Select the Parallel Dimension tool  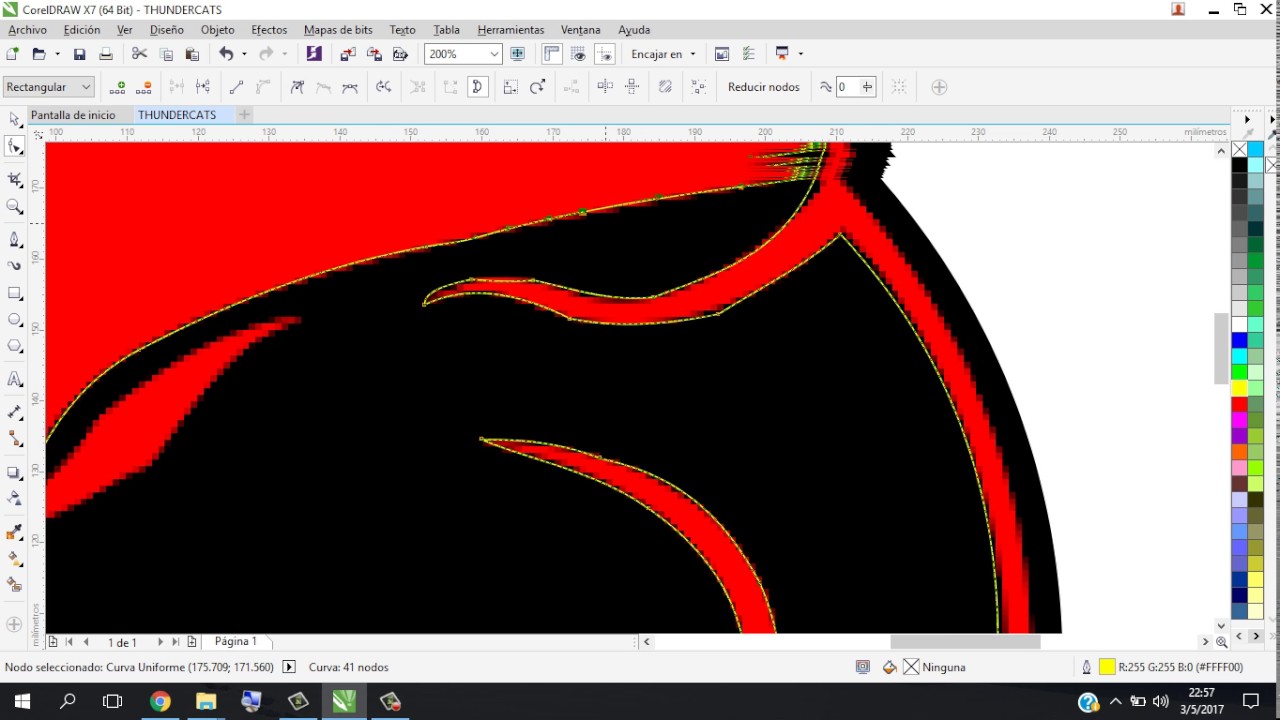pyautogui.click(x=14, y=412)
